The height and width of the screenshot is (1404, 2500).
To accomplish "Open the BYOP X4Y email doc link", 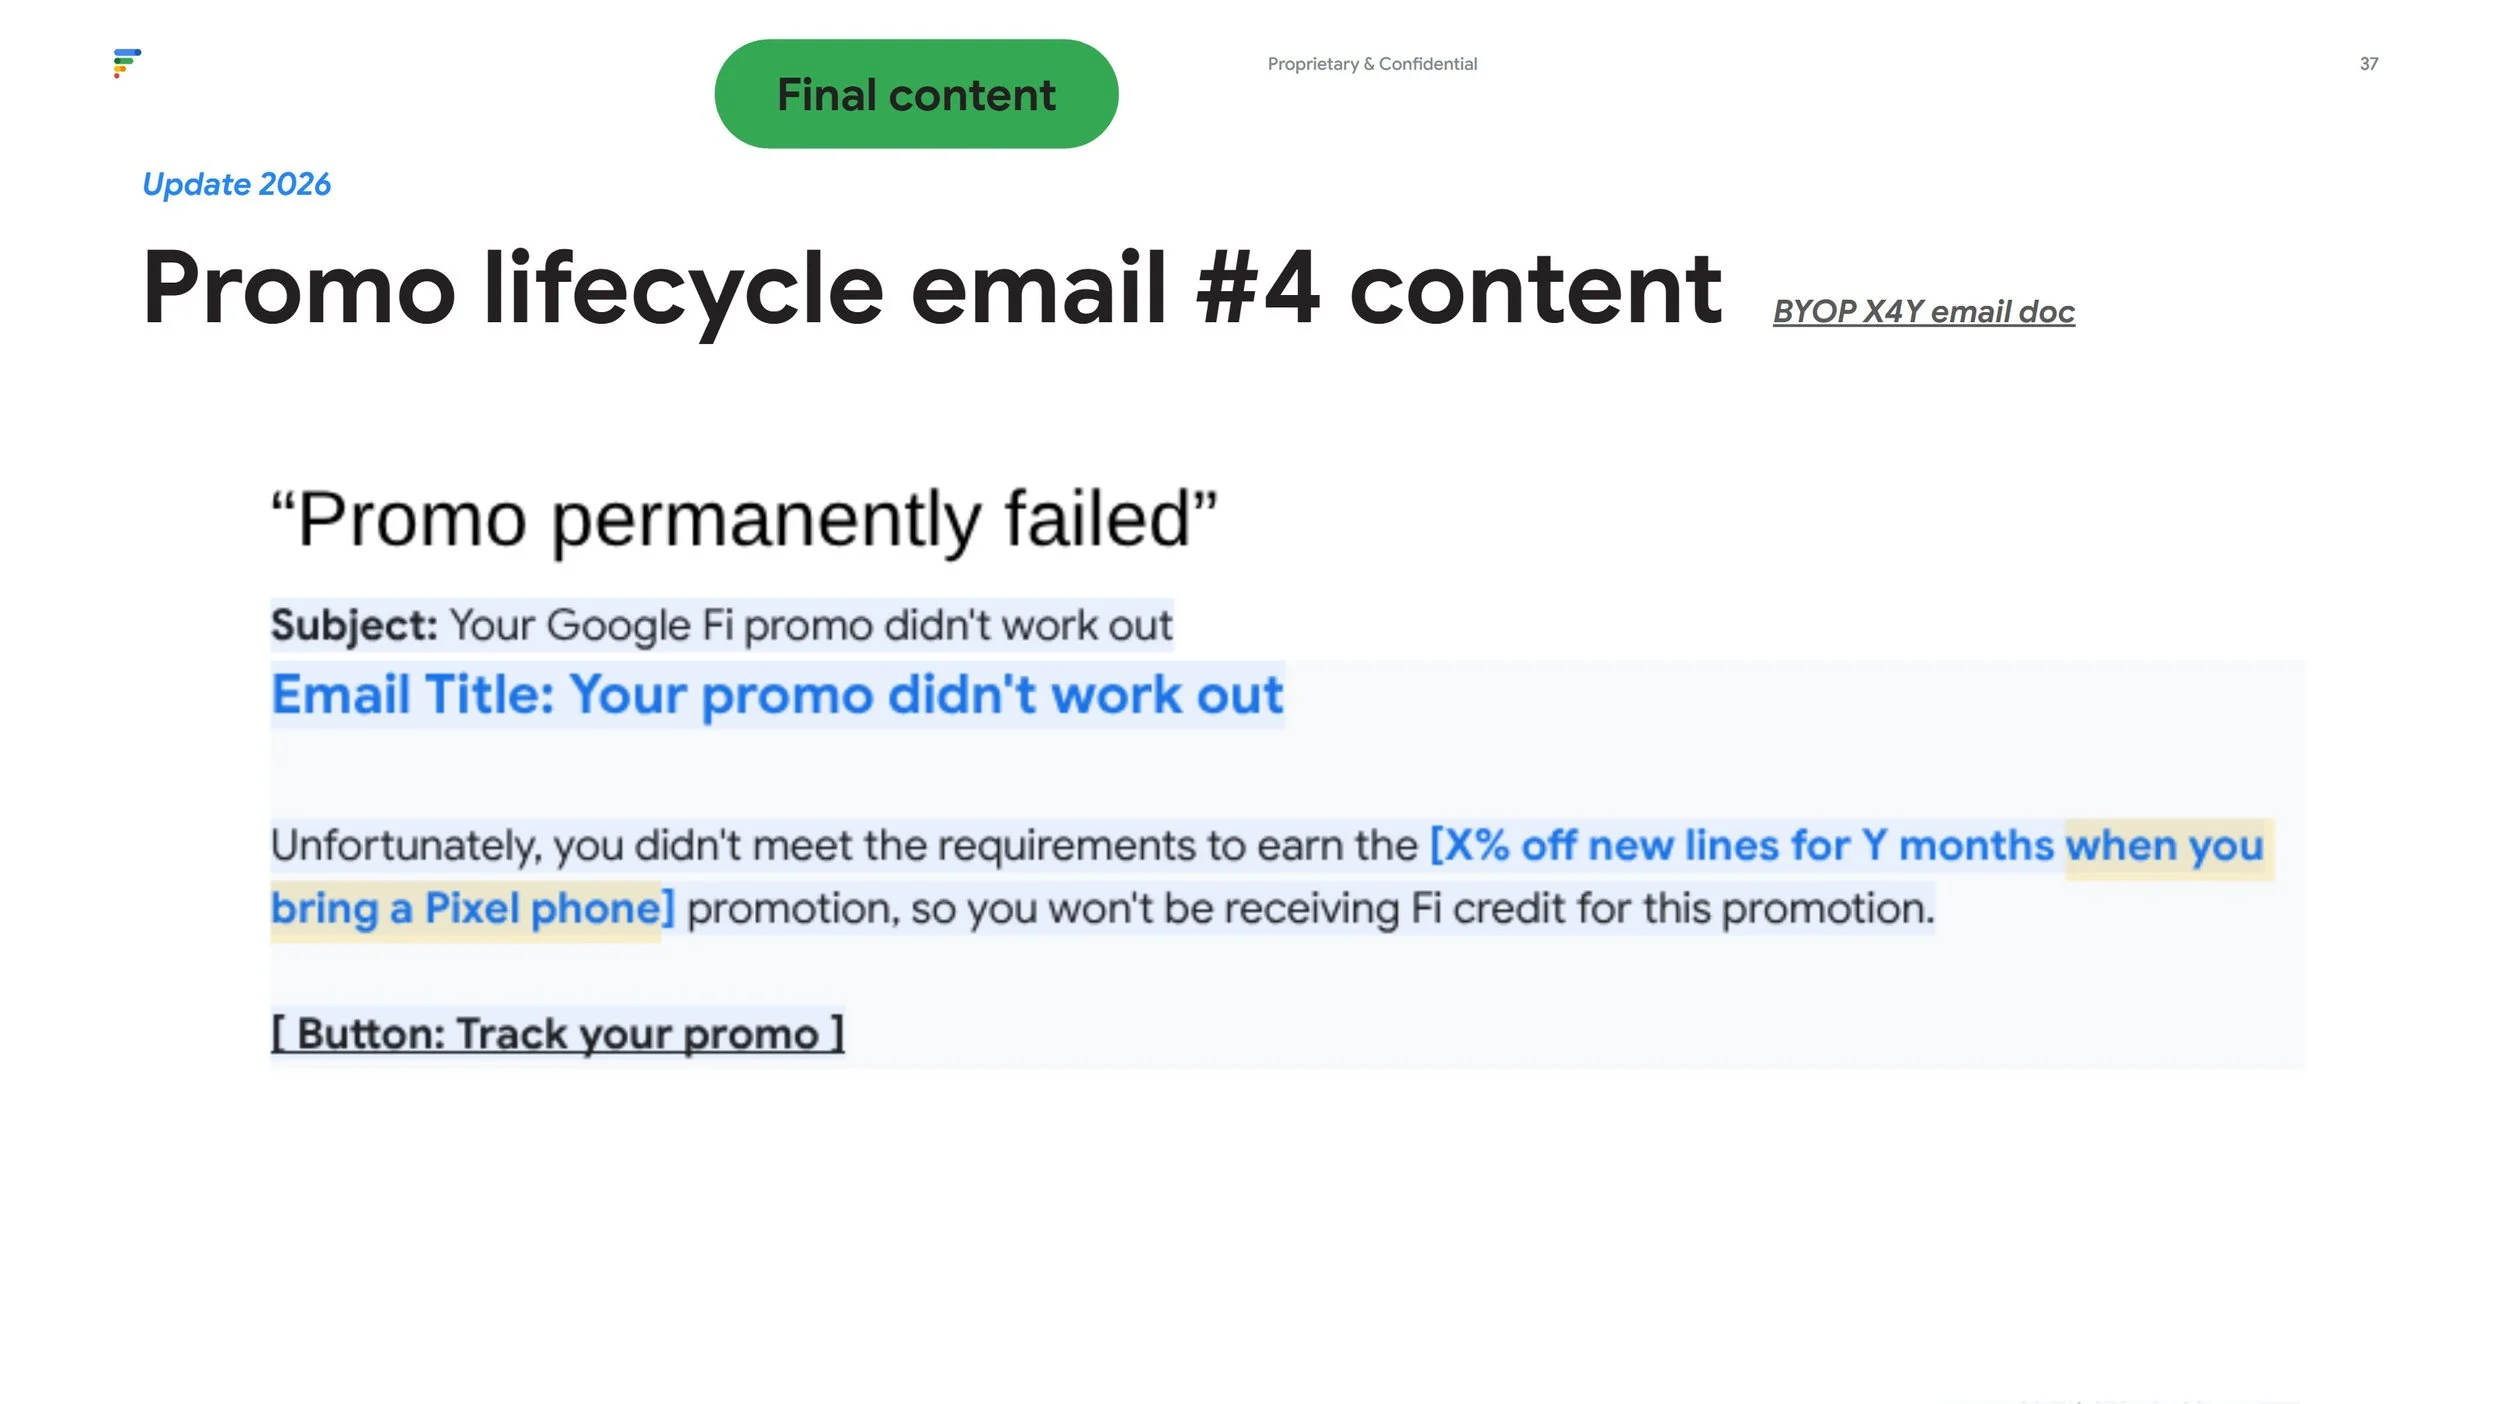I will click(x=1923, y=312).
